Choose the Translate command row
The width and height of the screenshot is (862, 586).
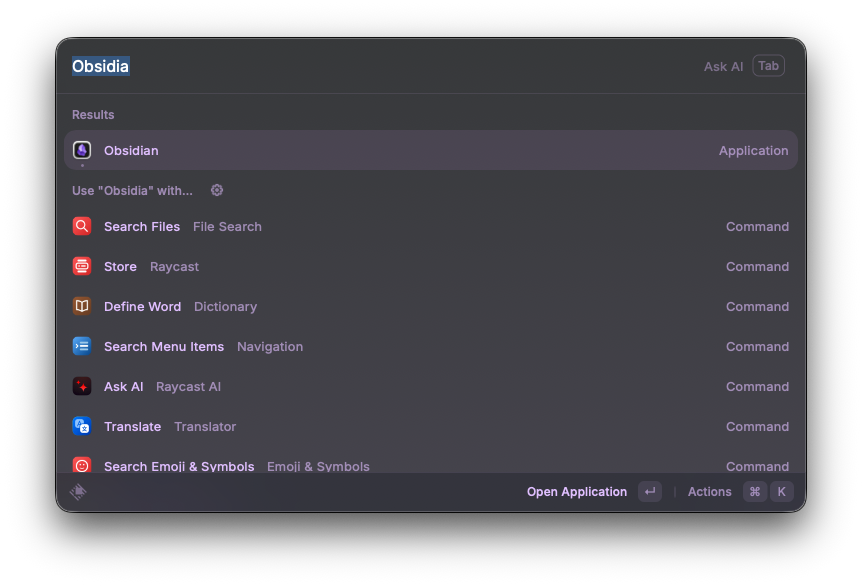(430, 427)
